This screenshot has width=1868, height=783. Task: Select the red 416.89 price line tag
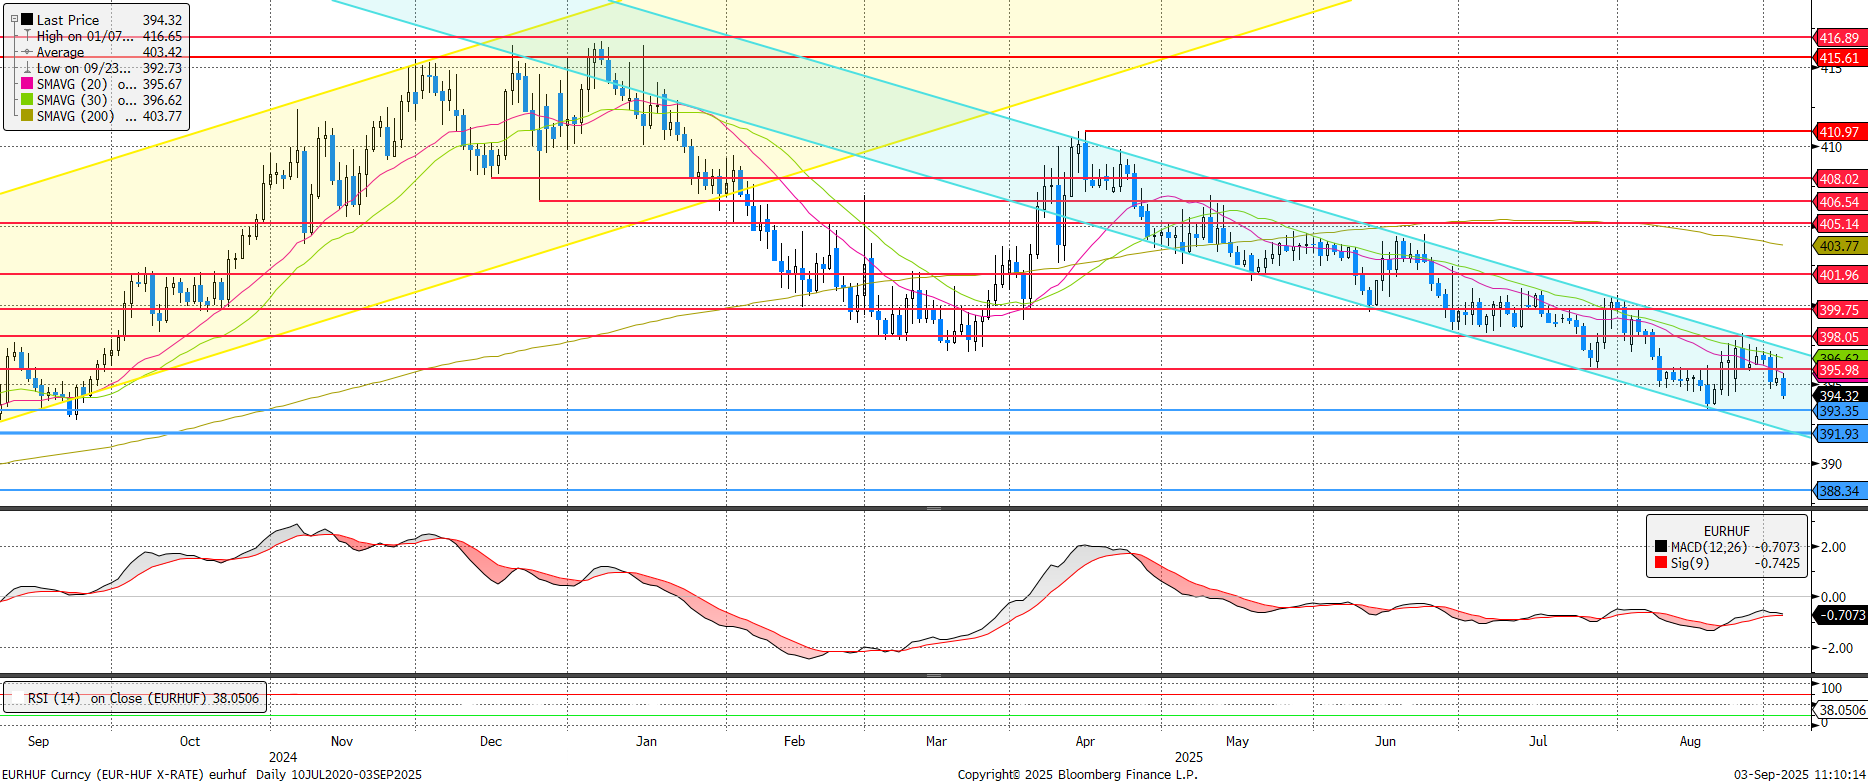(x=1838, y=38)
